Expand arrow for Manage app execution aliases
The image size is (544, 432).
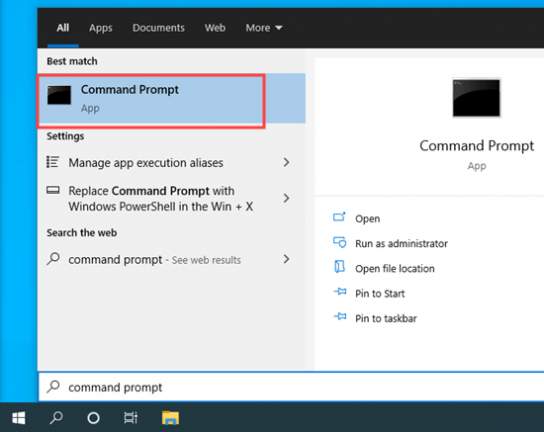tap(286, 162)
